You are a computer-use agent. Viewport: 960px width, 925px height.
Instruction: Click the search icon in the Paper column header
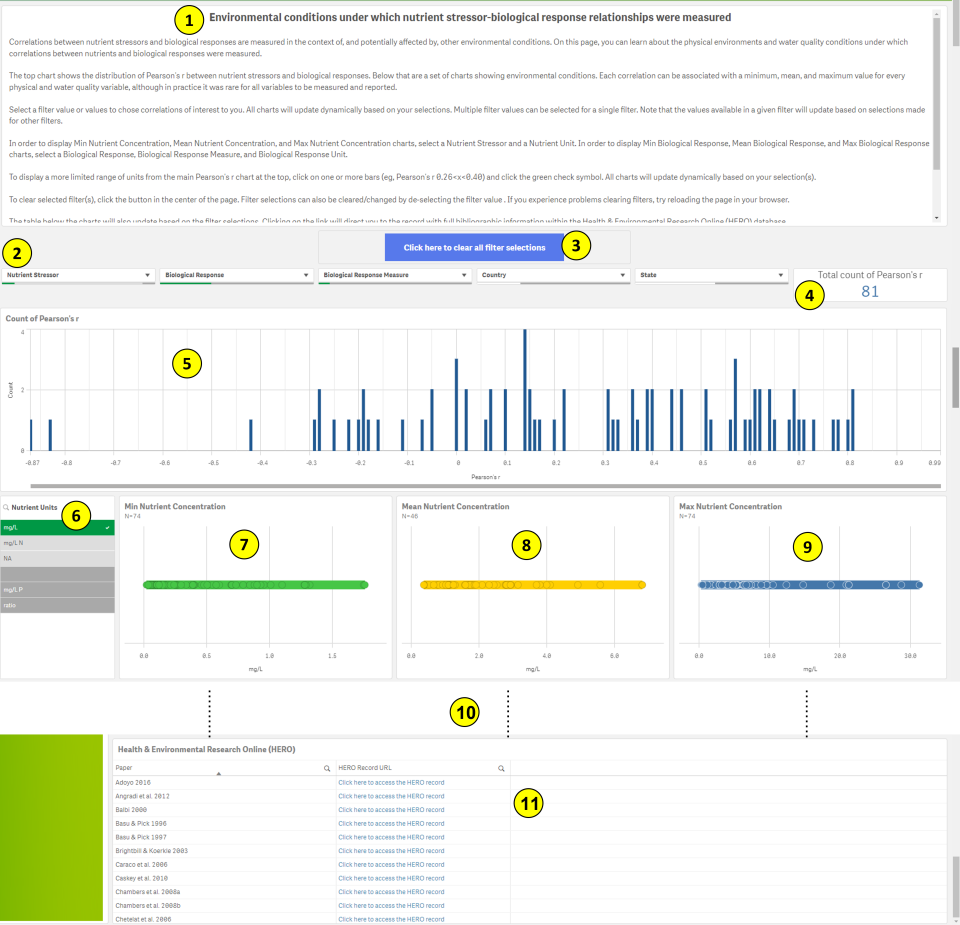(x=327, y=767)
